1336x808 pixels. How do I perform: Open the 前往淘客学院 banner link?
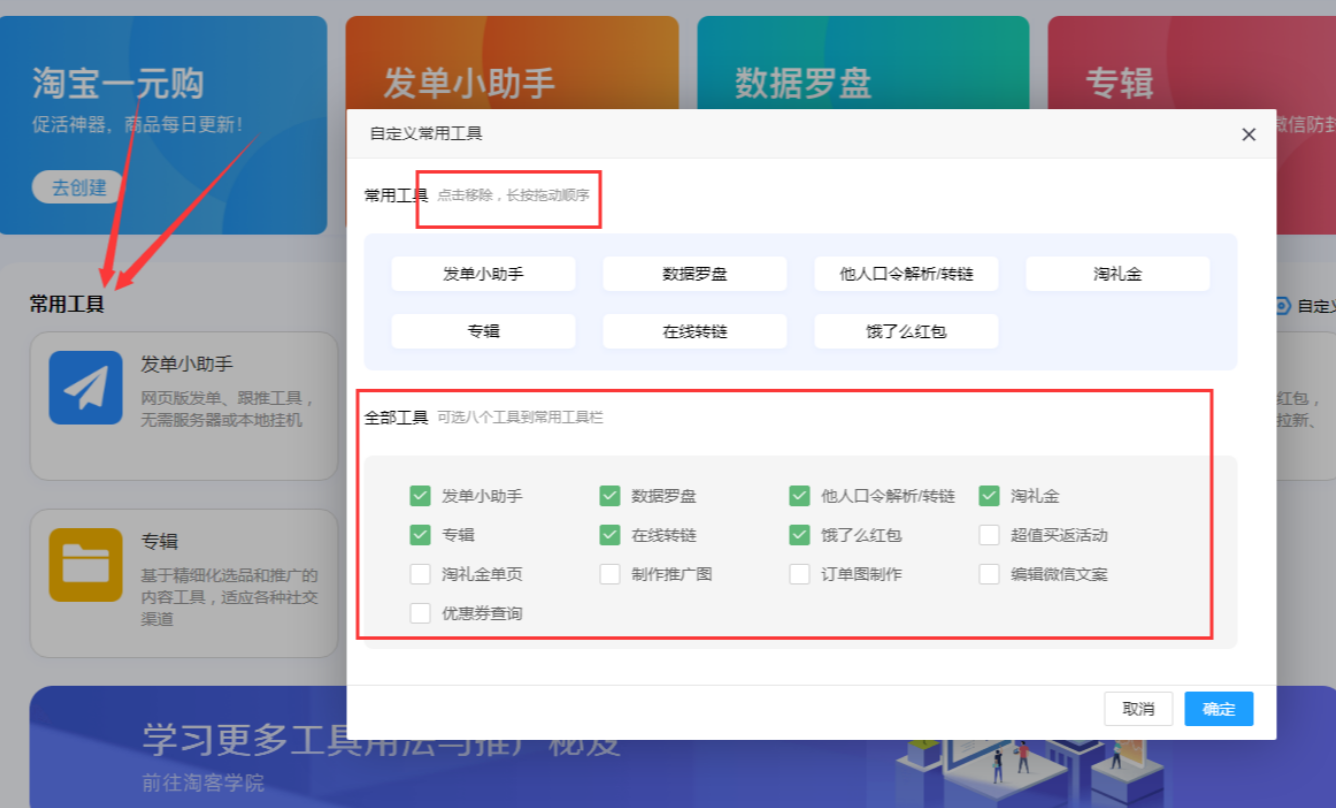[203, 782]
